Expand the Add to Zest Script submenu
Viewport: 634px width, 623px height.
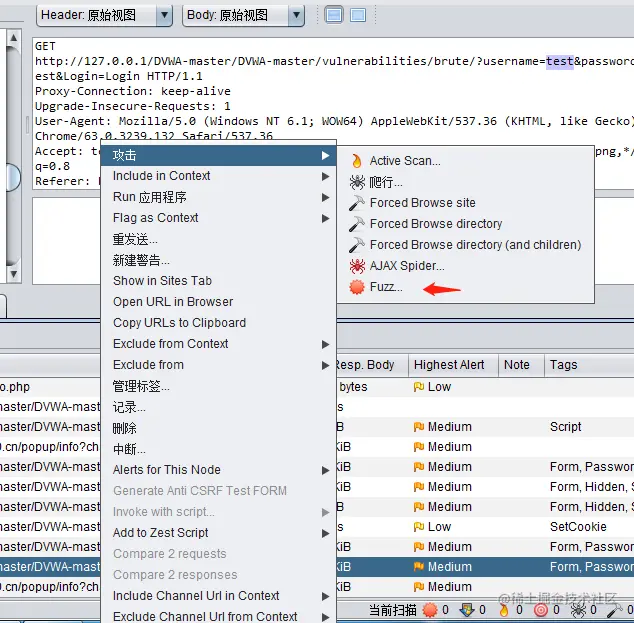[325, 533]
